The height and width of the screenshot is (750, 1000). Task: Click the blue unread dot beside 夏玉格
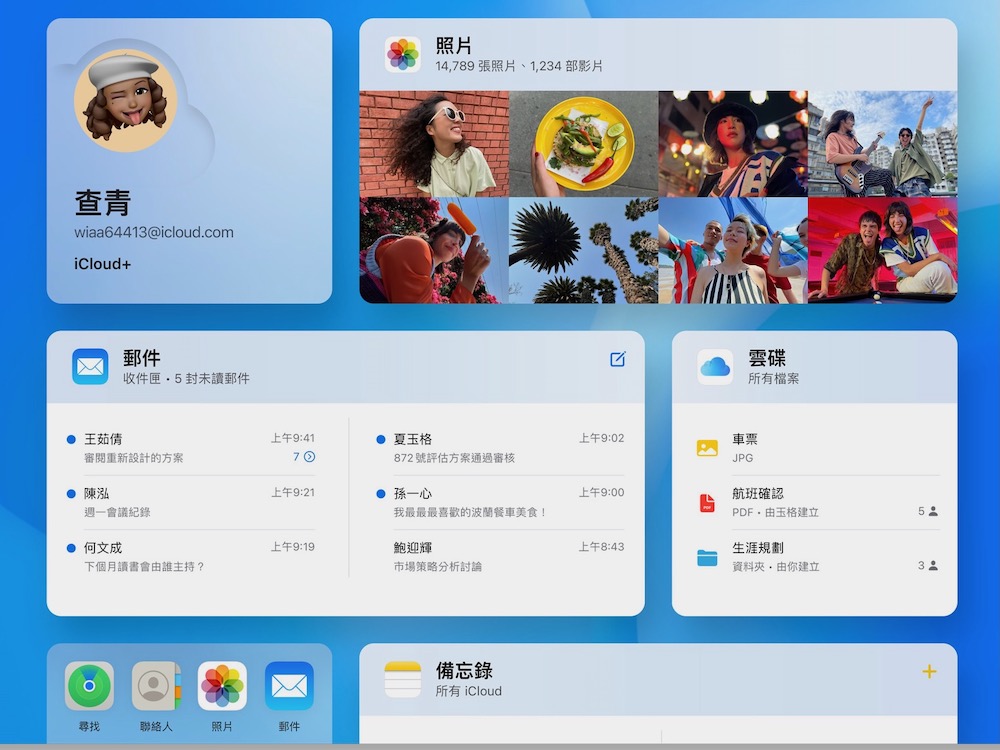pos(381,439)
